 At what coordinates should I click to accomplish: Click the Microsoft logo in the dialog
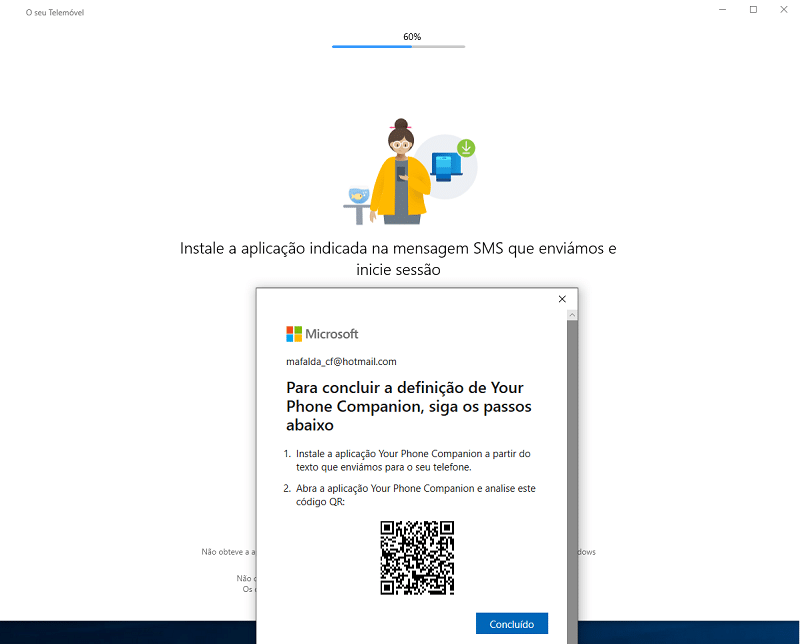(x=322, y=334)
